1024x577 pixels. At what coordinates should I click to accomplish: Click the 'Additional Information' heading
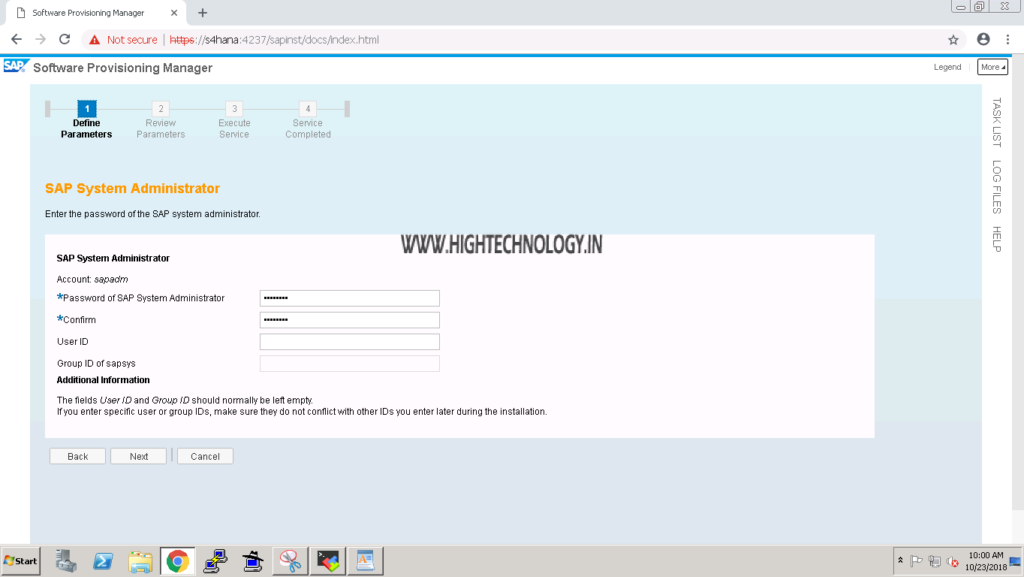pyautogui.click(x=103, y=380)
